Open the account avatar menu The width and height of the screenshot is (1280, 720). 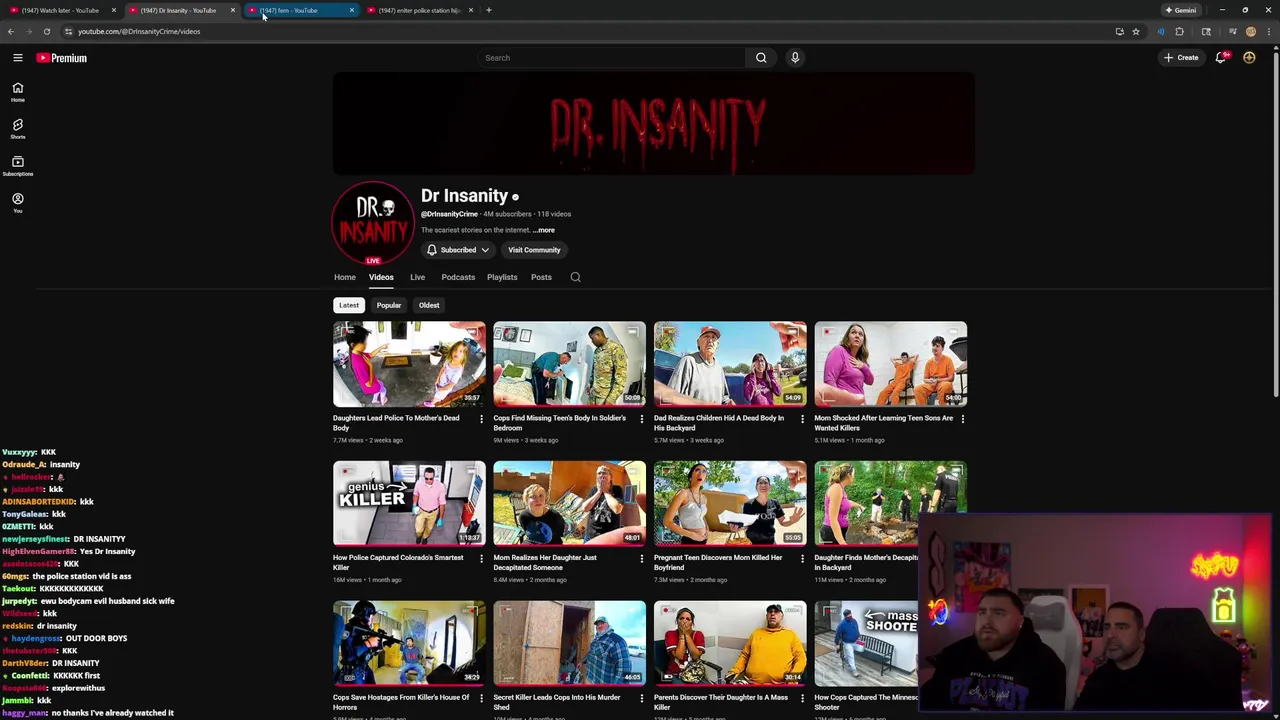tap(1249, 58)
